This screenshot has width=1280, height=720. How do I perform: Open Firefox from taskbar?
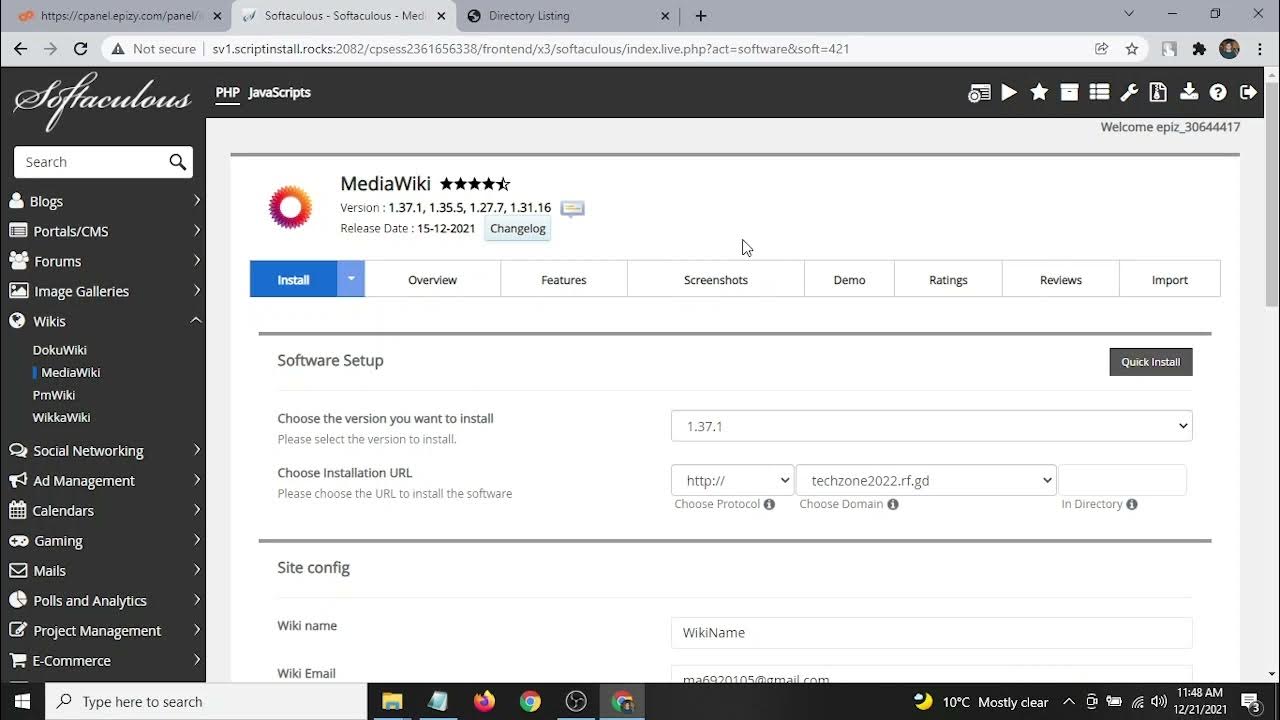(x=484, y=702)
